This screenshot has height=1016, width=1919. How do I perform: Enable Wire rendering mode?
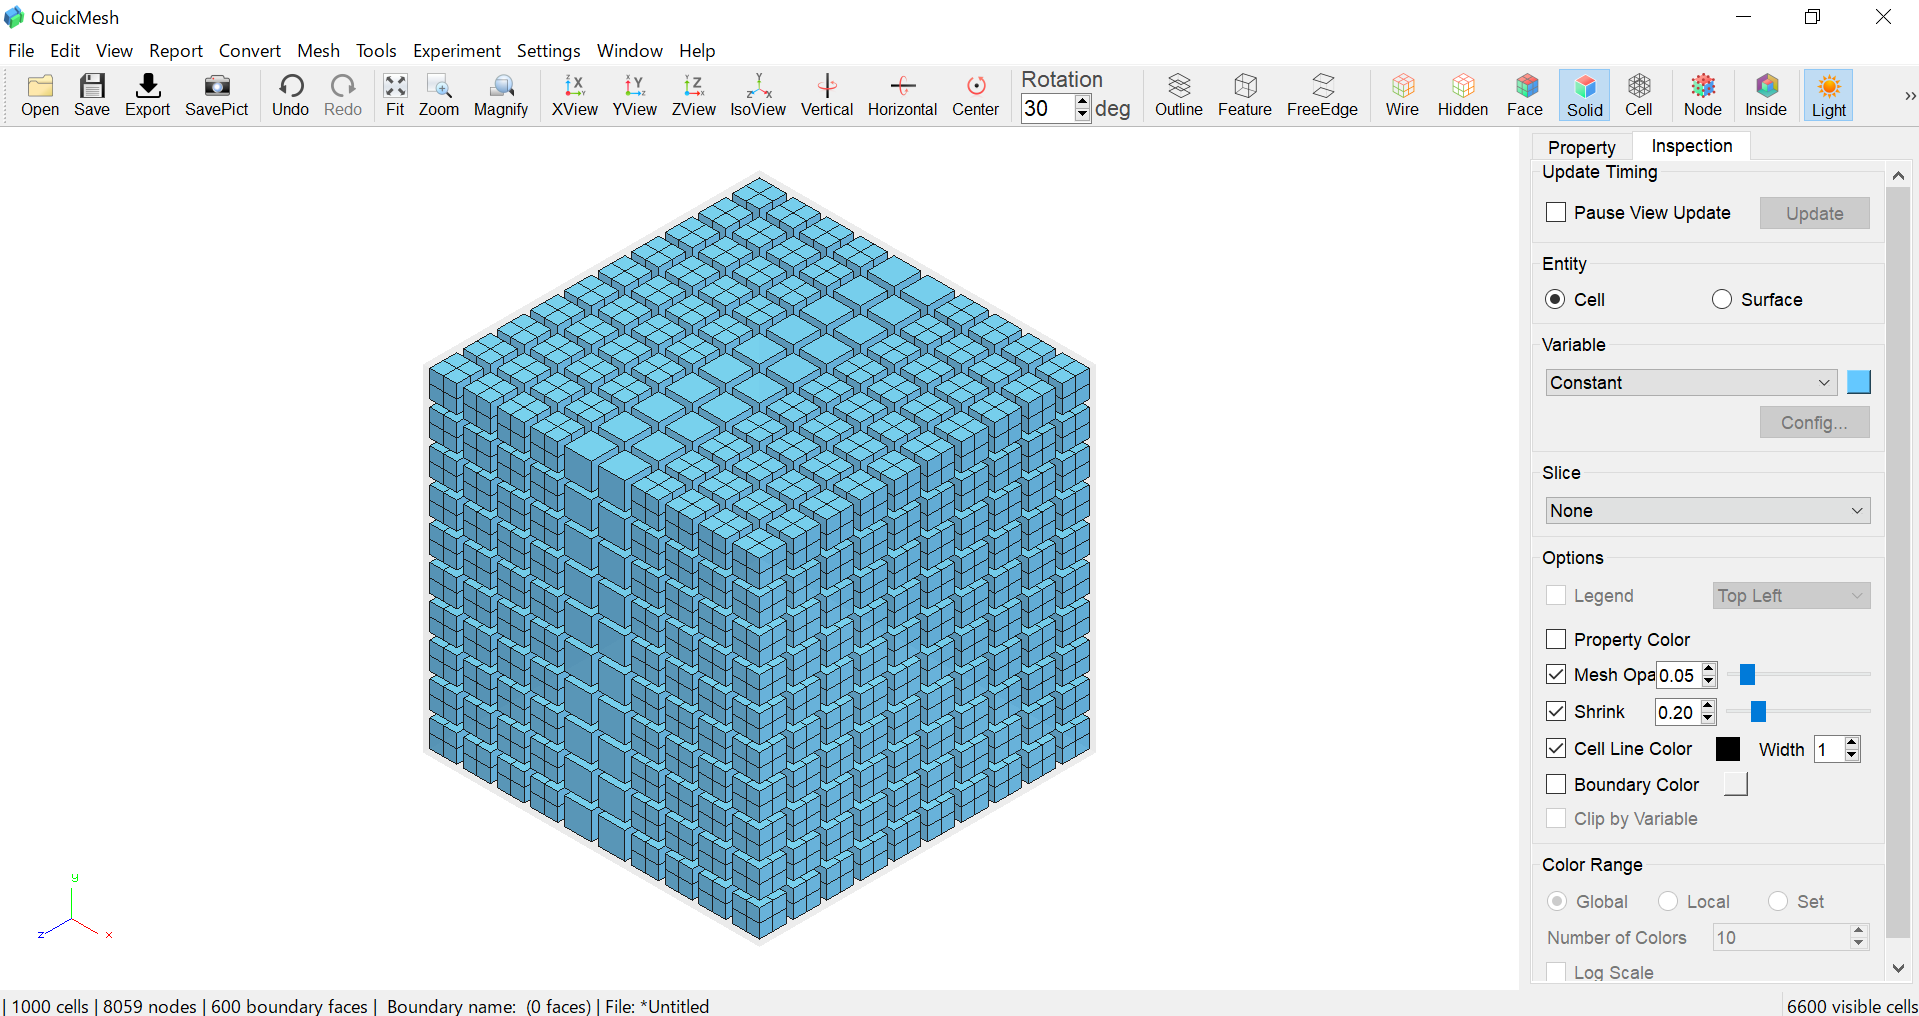pyautogui.click(x=1402, y=96)
